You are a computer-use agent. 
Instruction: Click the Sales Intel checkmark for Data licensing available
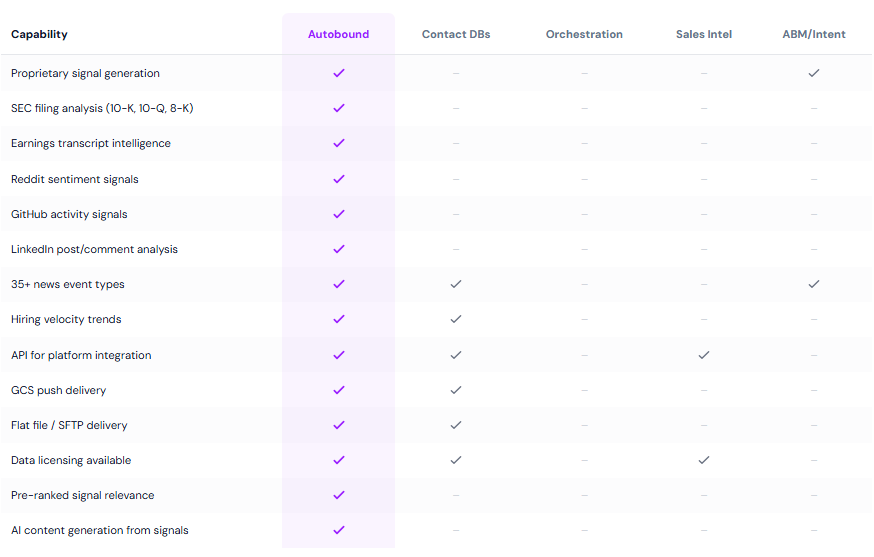pos(704,461)
